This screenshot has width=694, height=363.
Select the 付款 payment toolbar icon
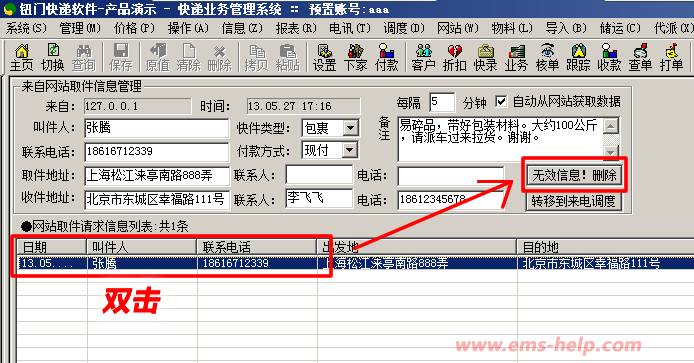coord(386,58)
